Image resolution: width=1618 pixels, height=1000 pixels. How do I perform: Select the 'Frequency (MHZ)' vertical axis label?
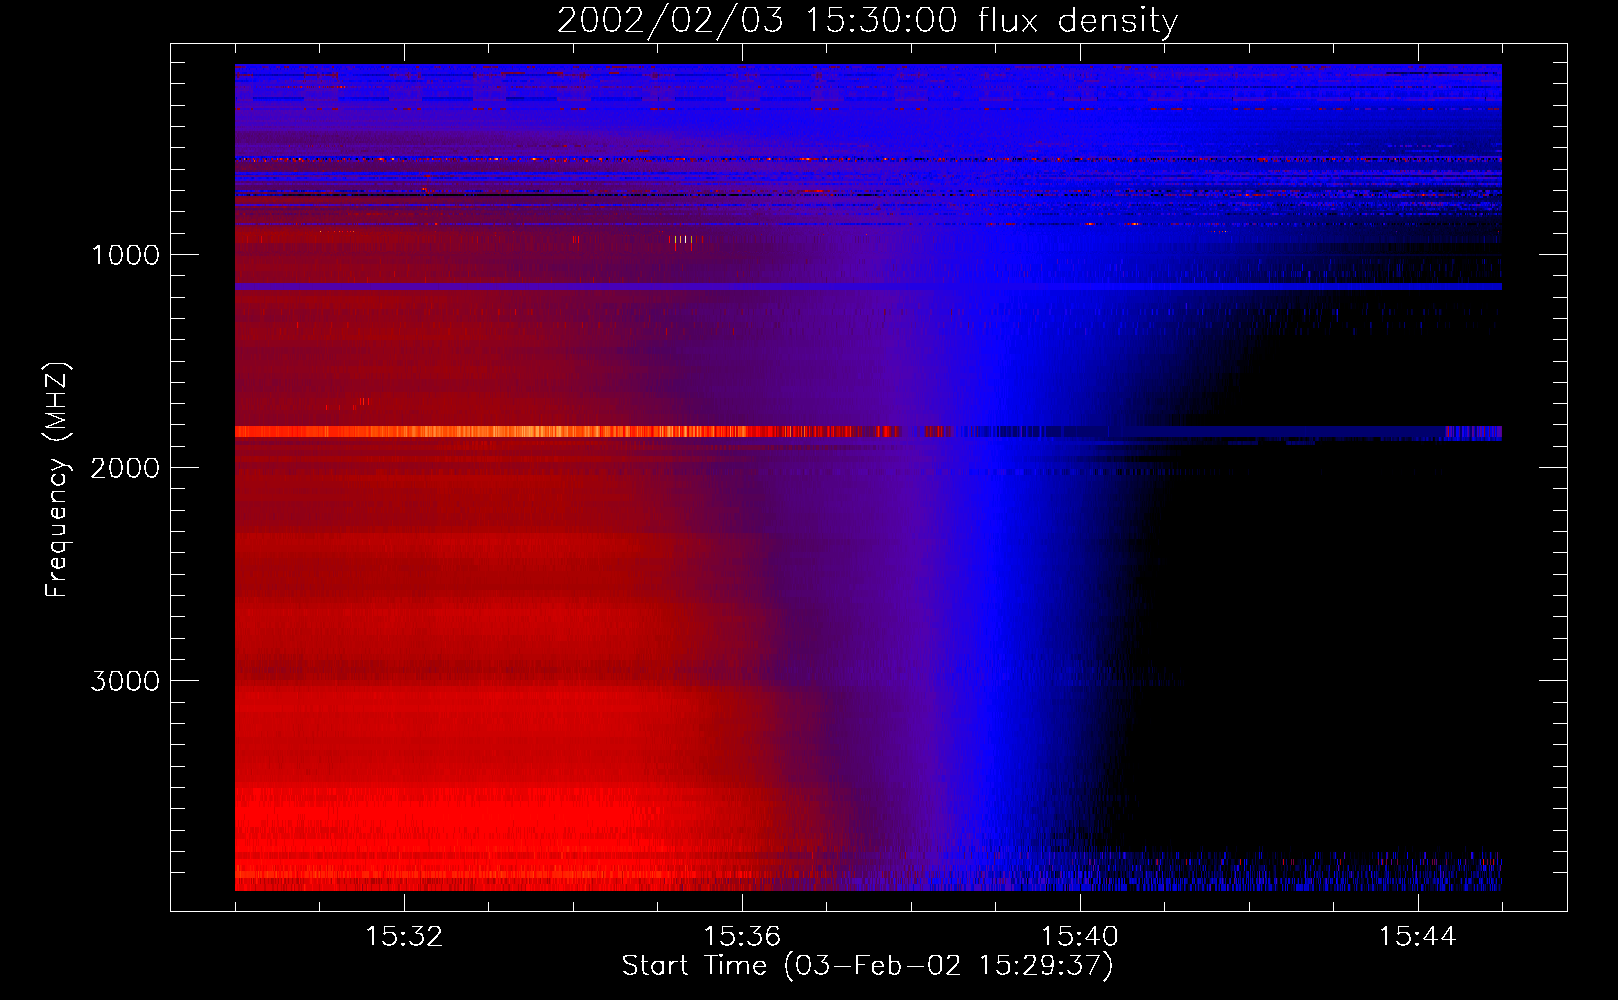(x=57, y=480)
